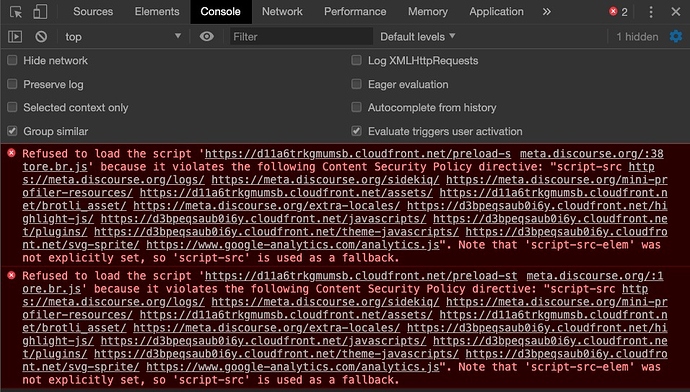The height and width of the screenshot is (392, 690).
Task: Click the red error count badge
Action: [618, 12]
